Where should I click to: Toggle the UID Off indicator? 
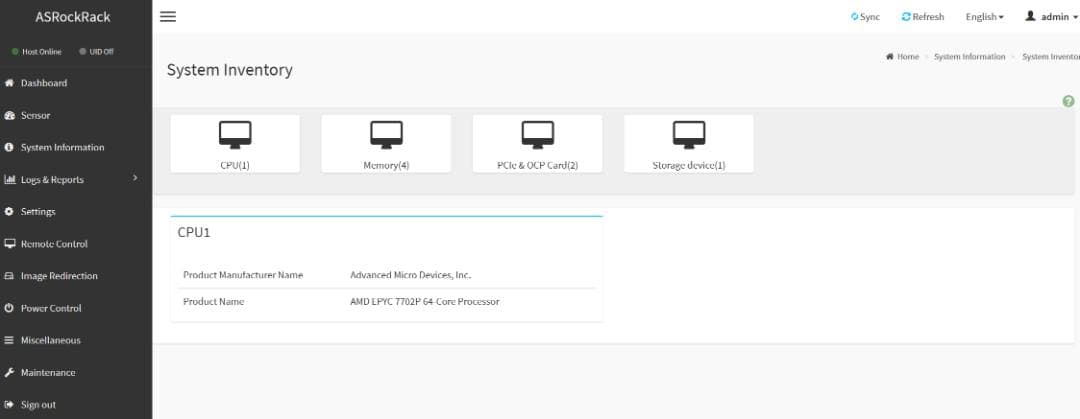coord(96,52)
